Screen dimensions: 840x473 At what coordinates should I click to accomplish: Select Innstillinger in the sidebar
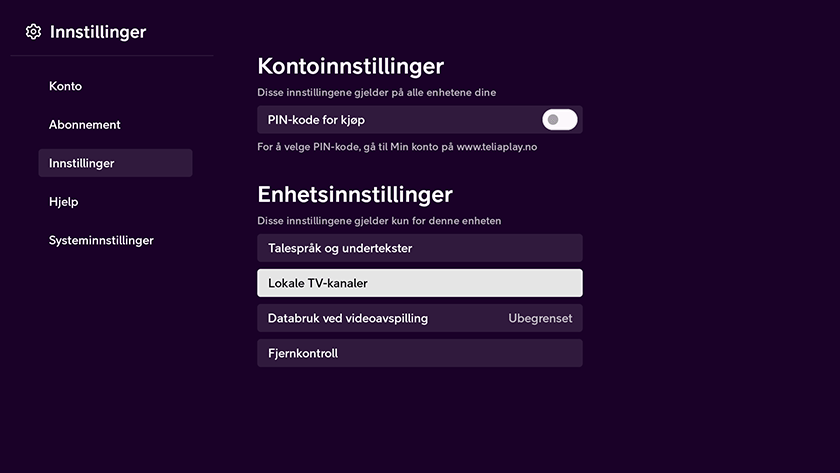pyautogui.click(x=115, y=163)
